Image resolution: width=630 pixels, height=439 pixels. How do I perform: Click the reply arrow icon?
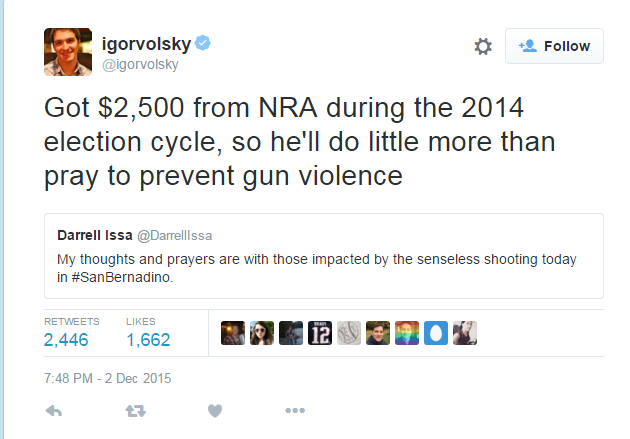pos(54,410)
